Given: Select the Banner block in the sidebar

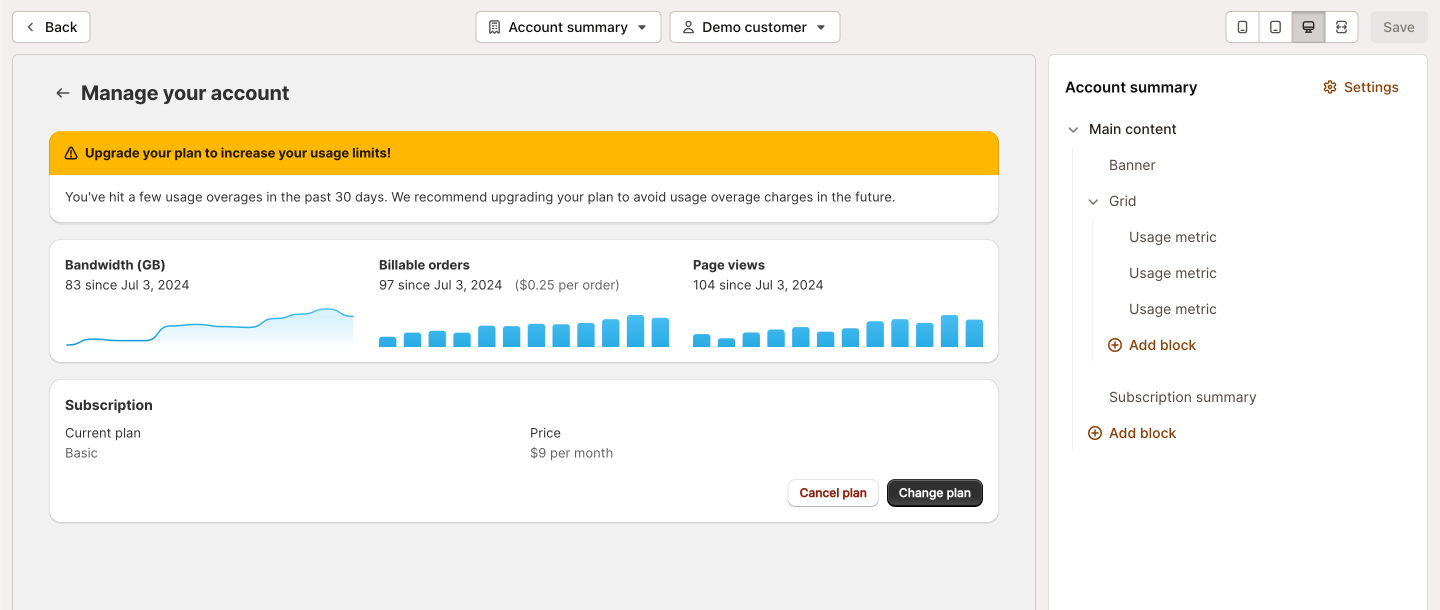Looking at the screenshot, I should click(x=1132, y=165).
